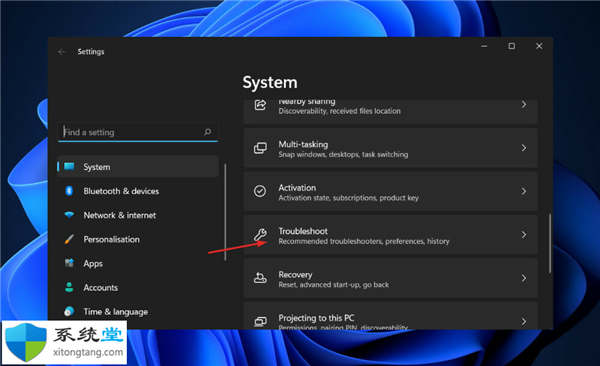Open Recovery via its right chevron
Viewport: 600px width, 366px height.
coord(524,278)
